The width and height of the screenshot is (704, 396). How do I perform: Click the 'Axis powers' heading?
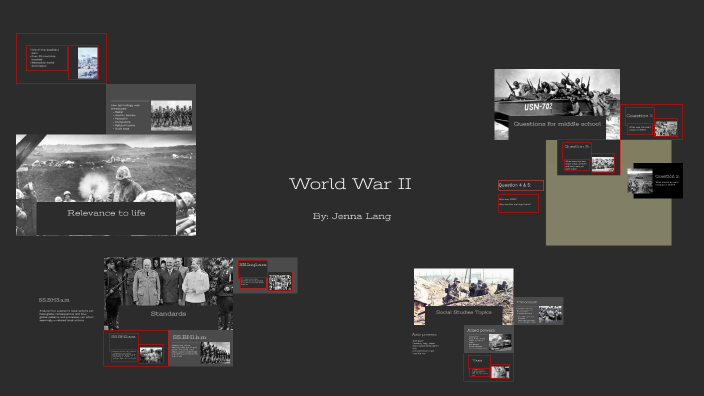(424, 334)
